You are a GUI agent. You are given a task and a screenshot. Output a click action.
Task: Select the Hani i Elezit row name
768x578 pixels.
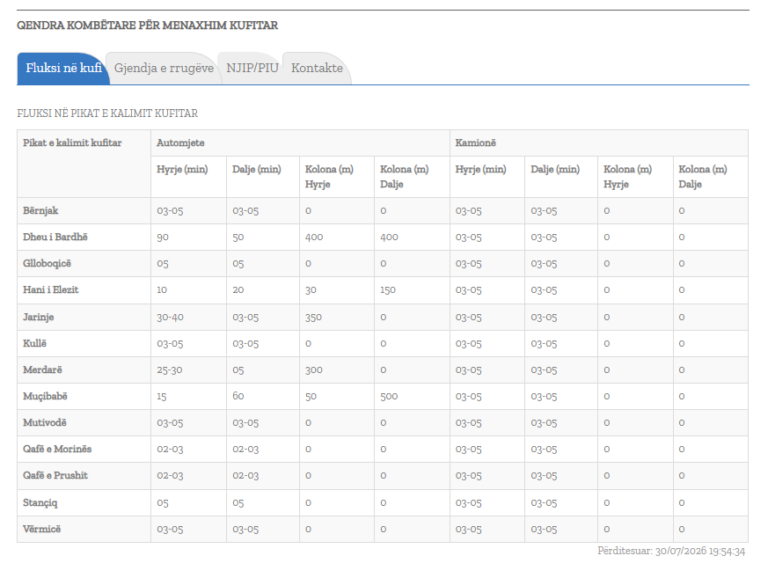(x=51, y=290)
